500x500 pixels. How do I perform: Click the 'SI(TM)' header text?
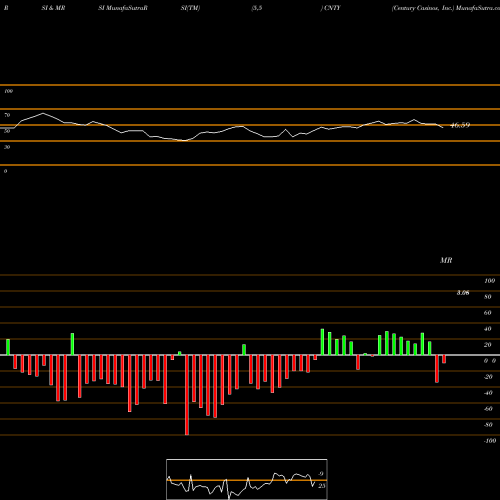click(x=190, y=8)
